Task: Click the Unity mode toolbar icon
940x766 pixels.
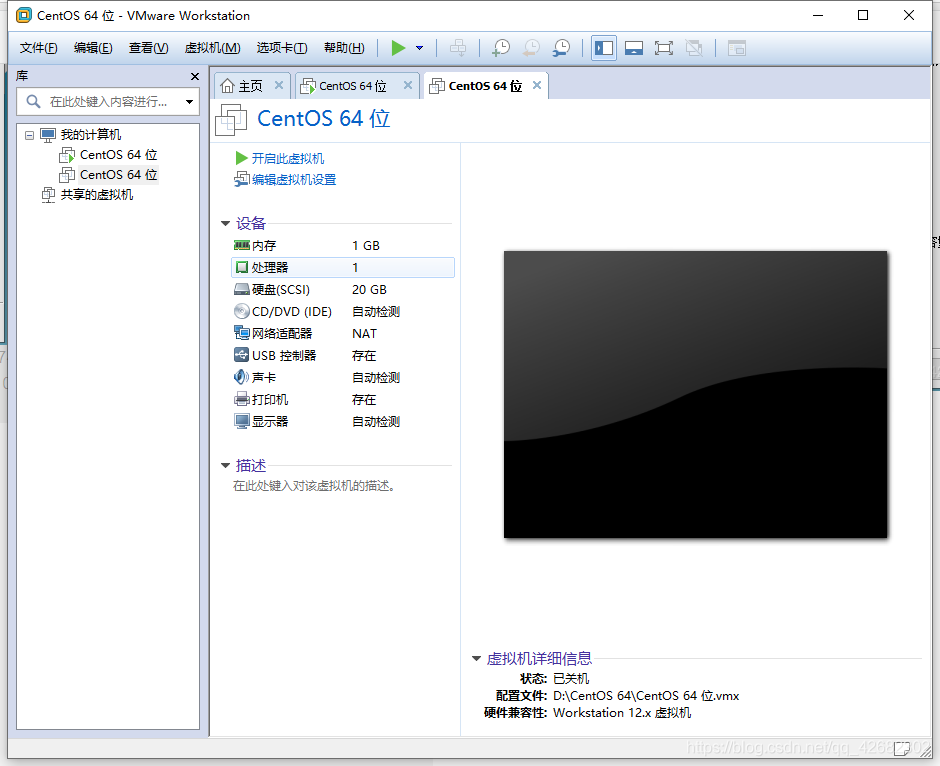Action: [x=694, y=48]
